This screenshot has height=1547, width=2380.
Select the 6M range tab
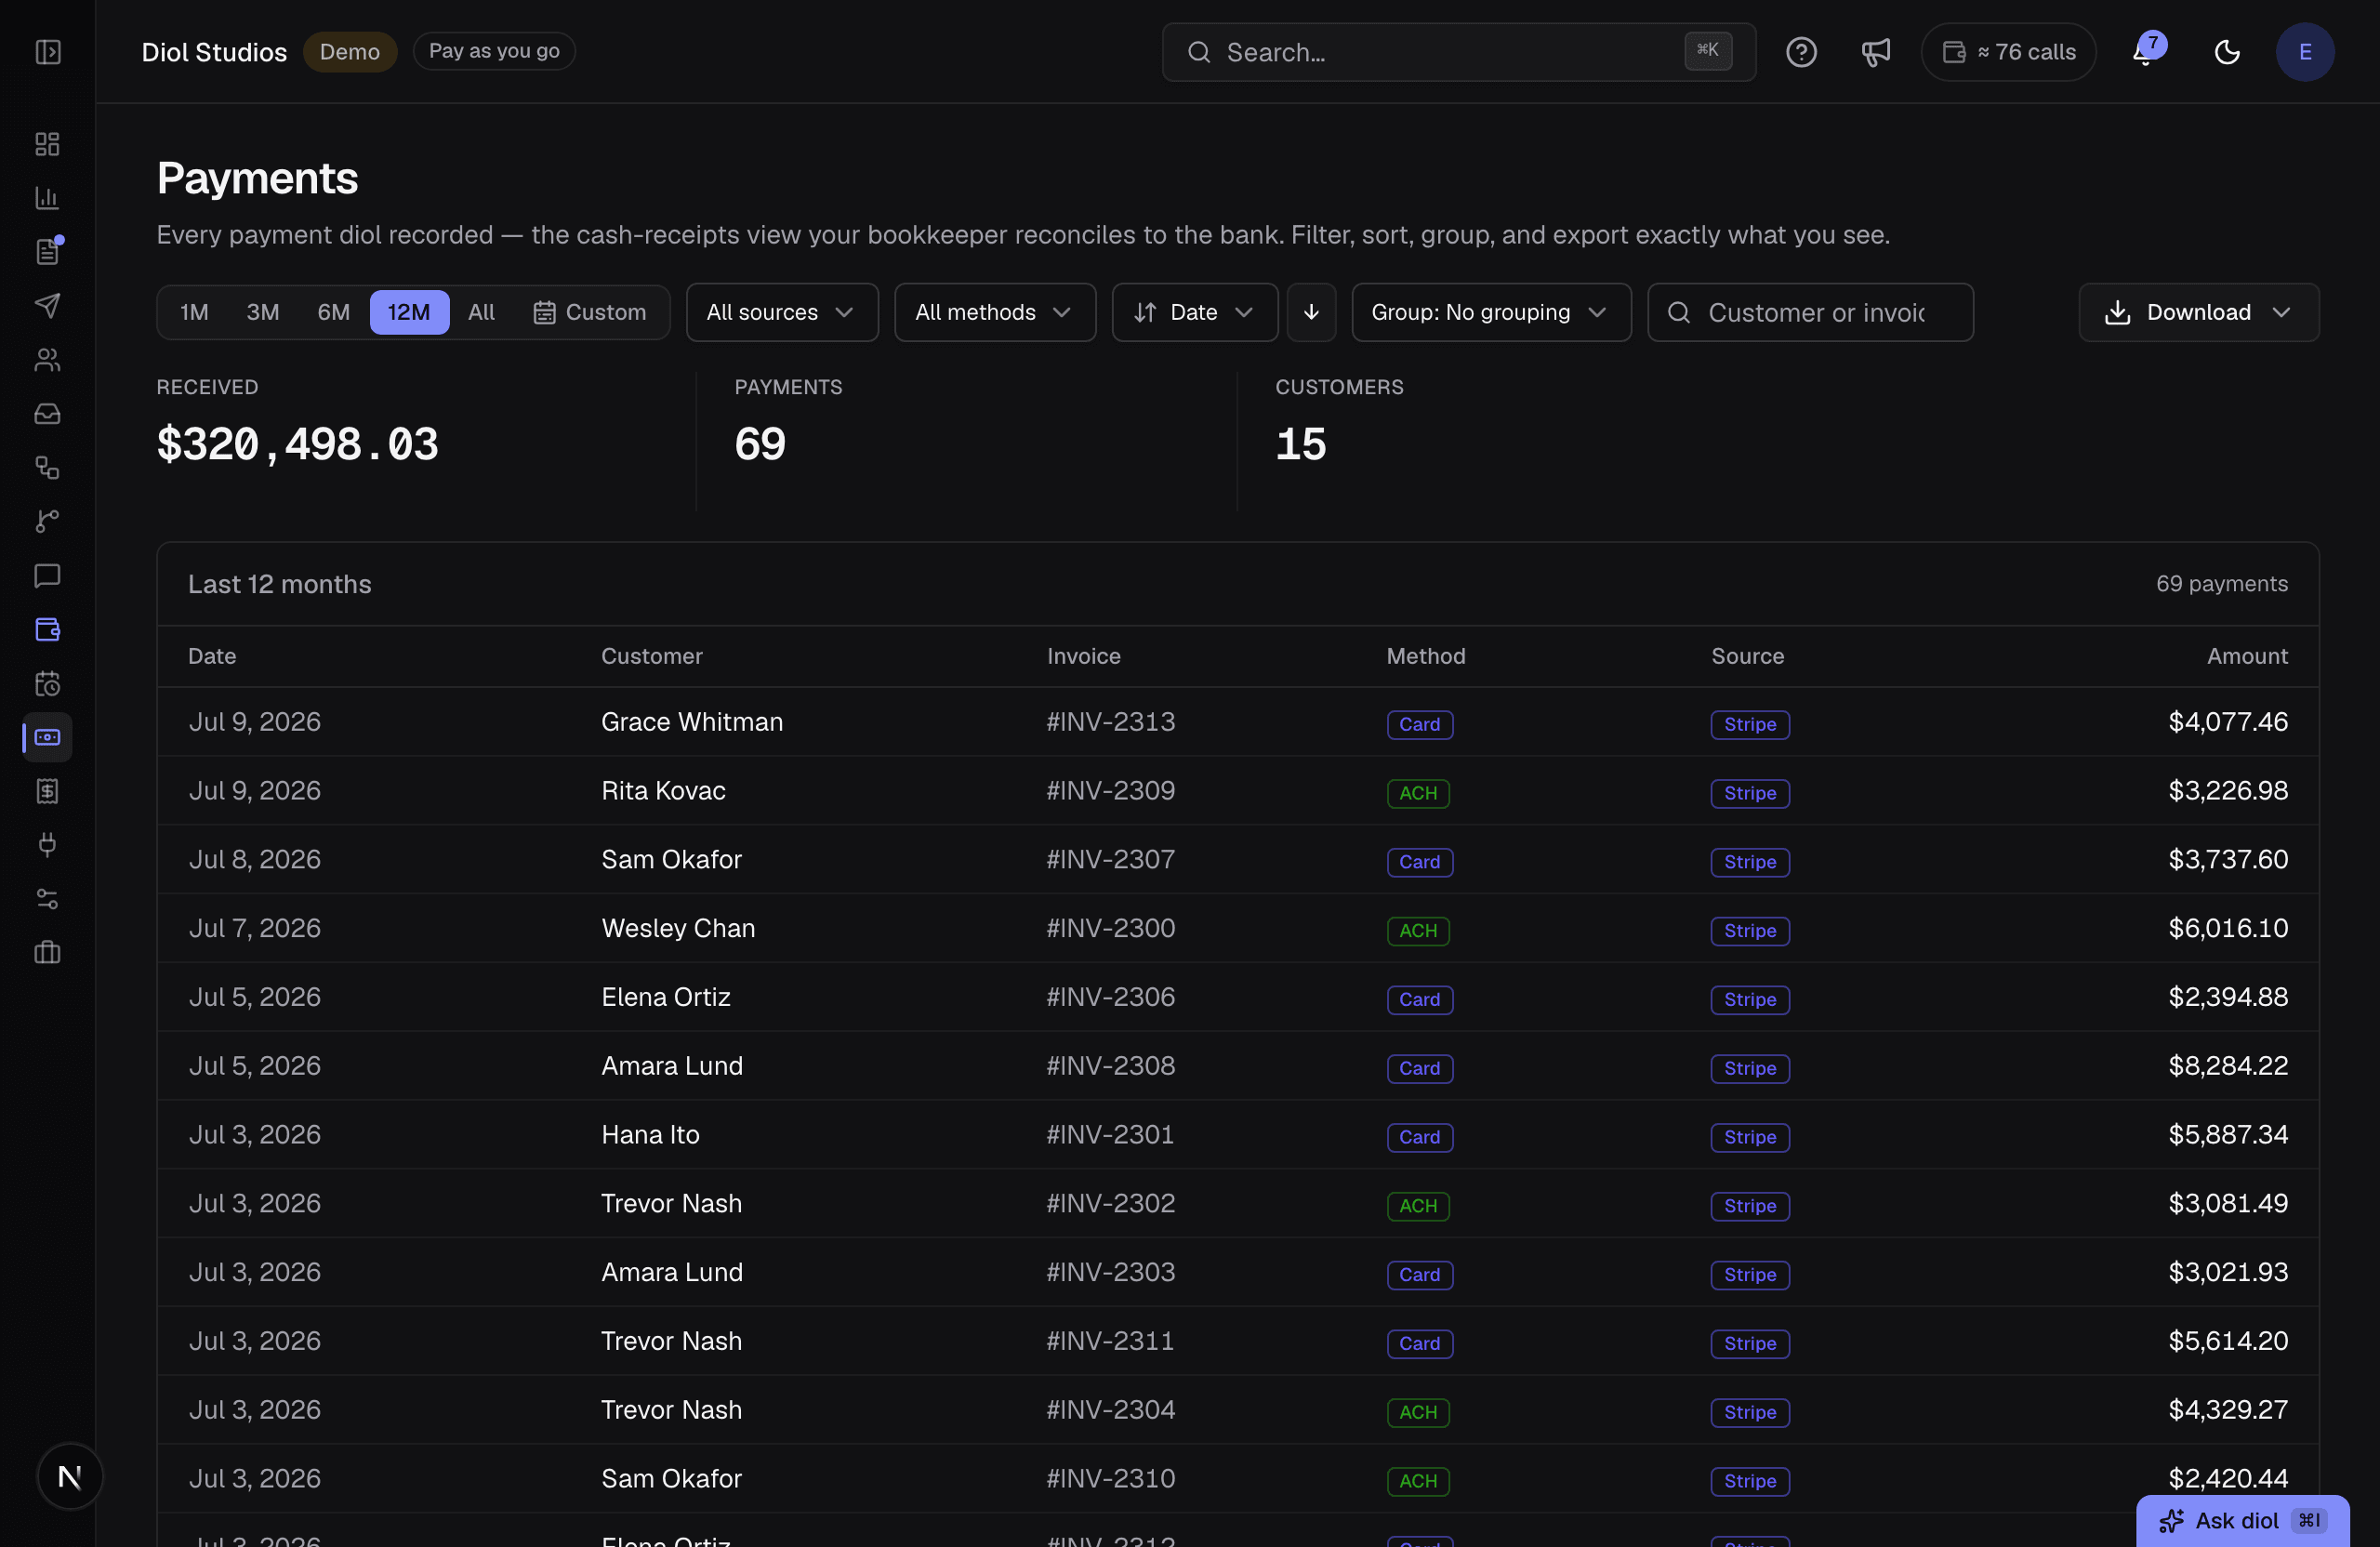[334, 312]
